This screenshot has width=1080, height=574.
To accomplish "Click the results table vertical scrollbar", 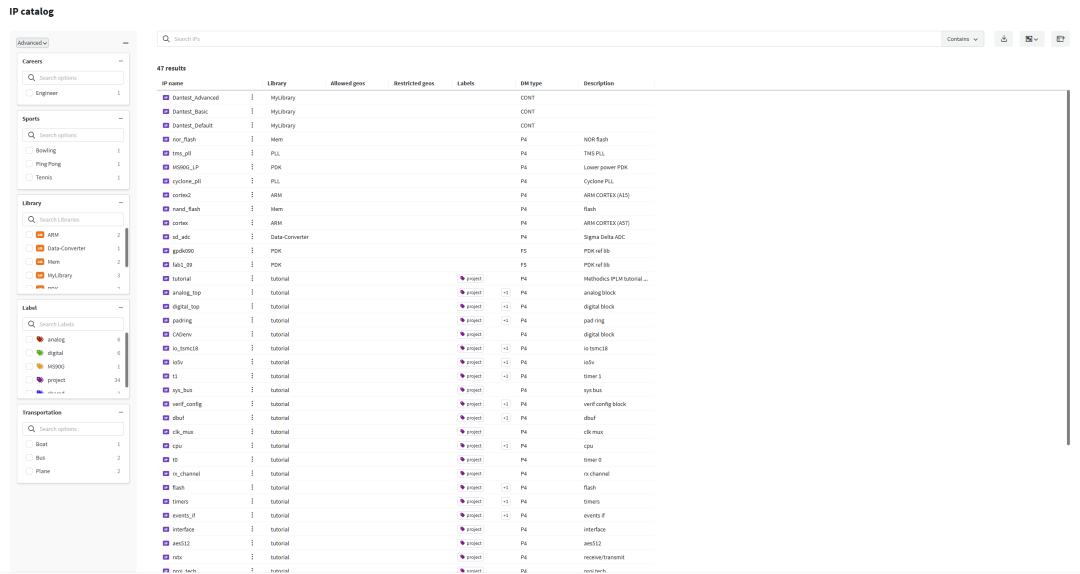I will pyautogui.click(x=1068, y=267).
